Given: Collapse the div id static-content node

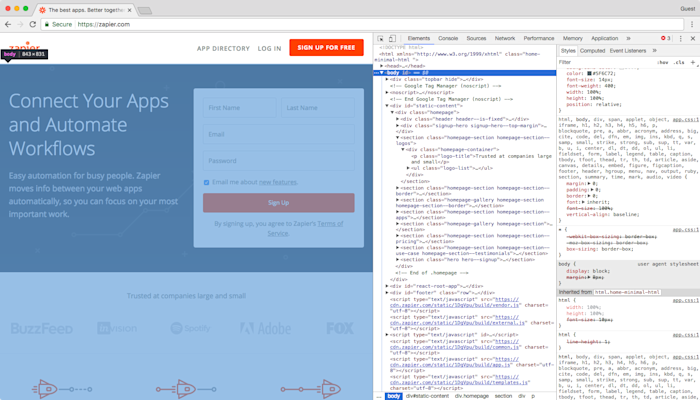Looking at the screenshot, I should click(387, 106).
